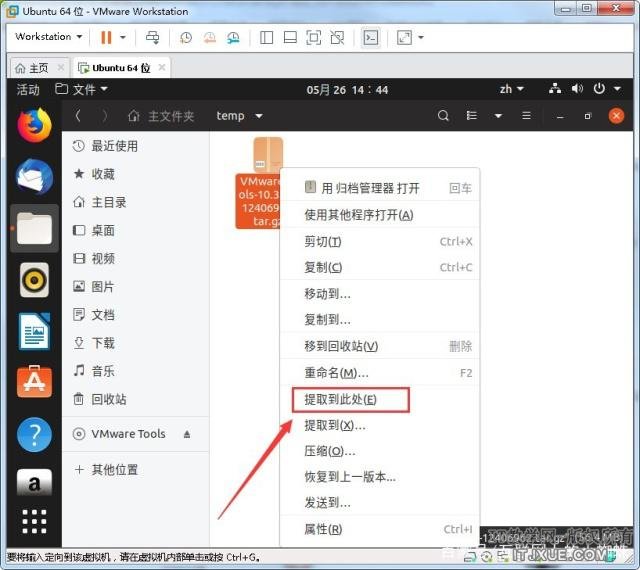
Task: Toggle VMware full screen mode icon
Action: click(x=403, y=37)
